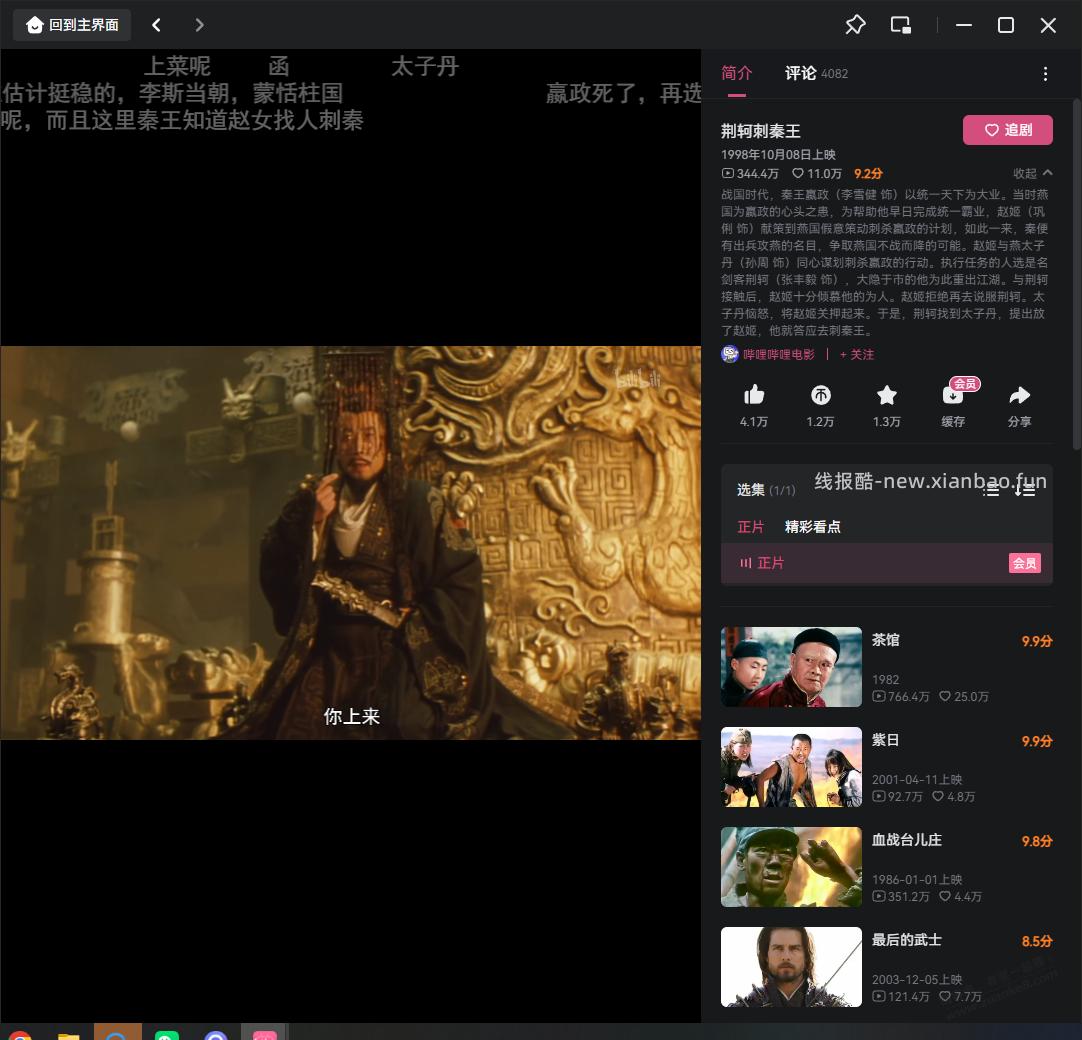Toggle the episode list view icon
The height and width of the screenshot is (1040, 1082).
coord(992,490)
